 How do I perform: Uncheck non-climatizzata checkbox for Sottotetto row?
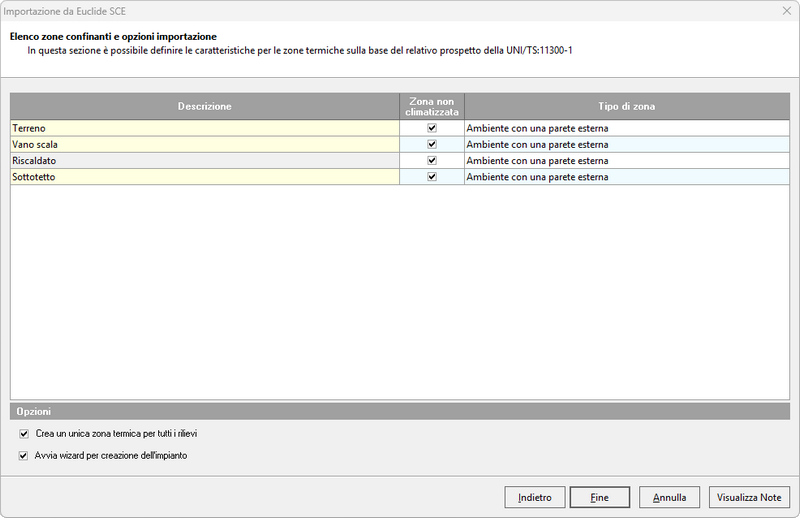tap(431, 176)
